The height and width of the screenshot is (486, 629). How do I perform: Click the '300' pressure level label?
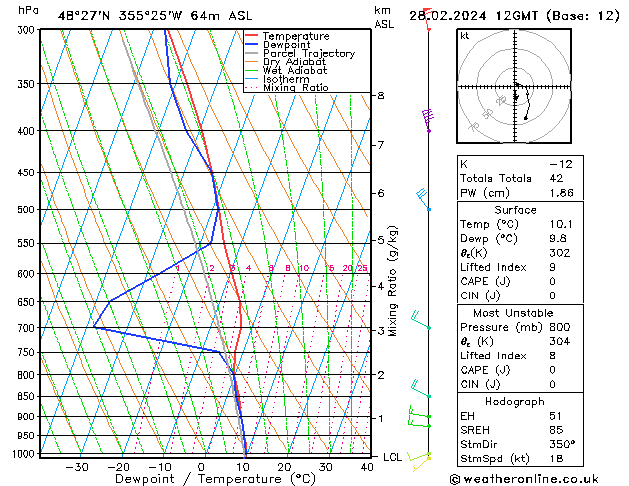pyautogui.click(x=28, y=30)
